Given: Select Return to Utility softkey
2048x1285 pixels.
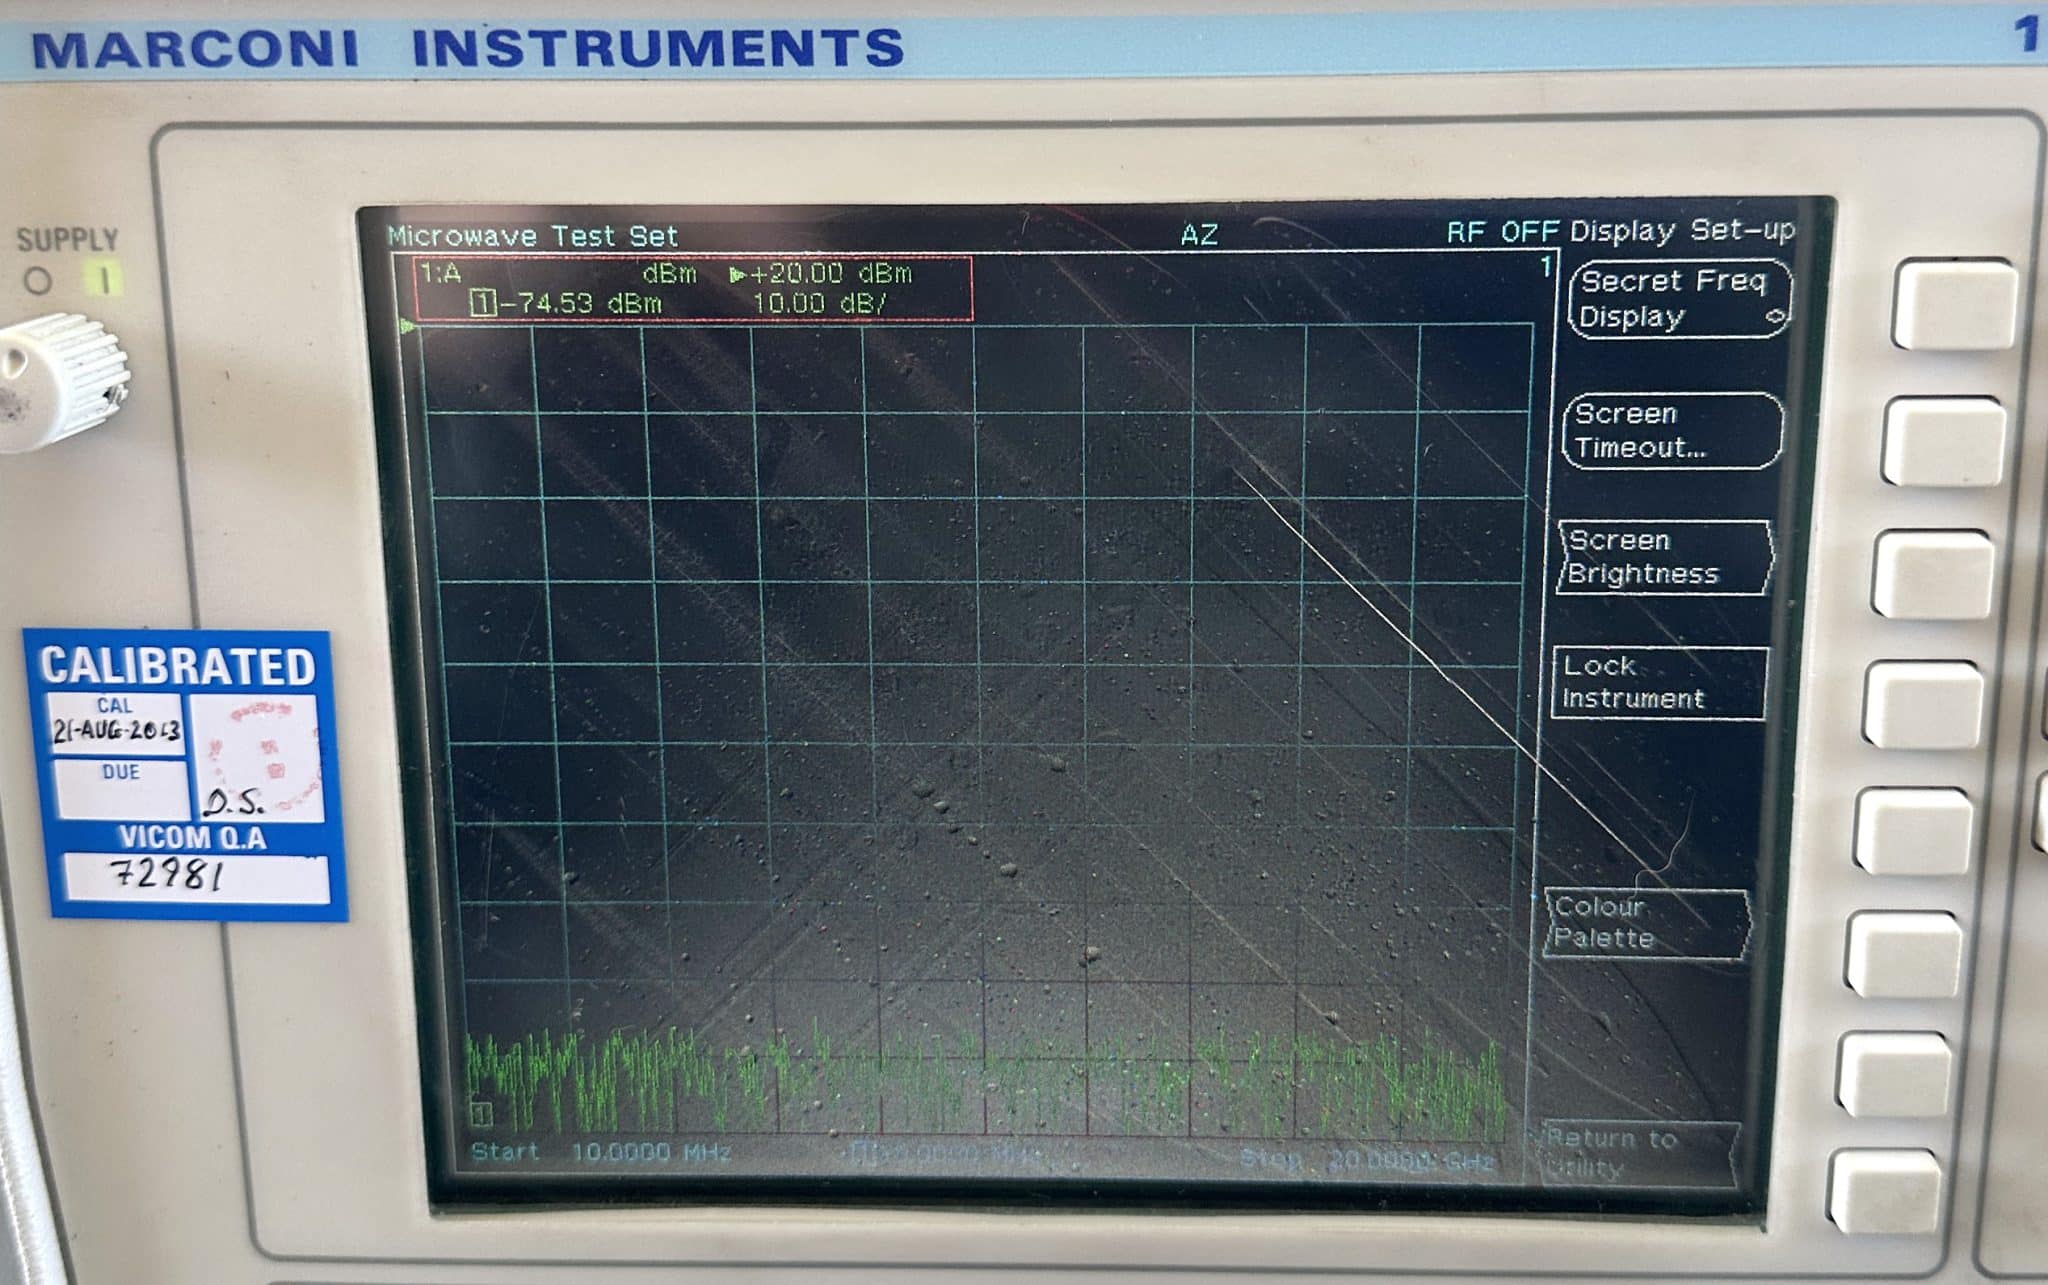Looking at the screenshot, I should click(1636, 1153).
